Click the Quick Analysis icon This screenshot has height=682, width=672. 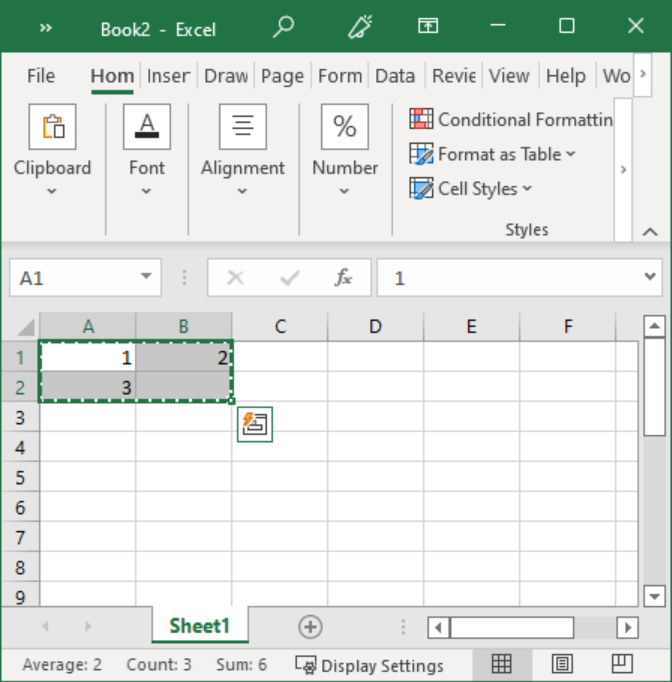click(x=254, y=424)
